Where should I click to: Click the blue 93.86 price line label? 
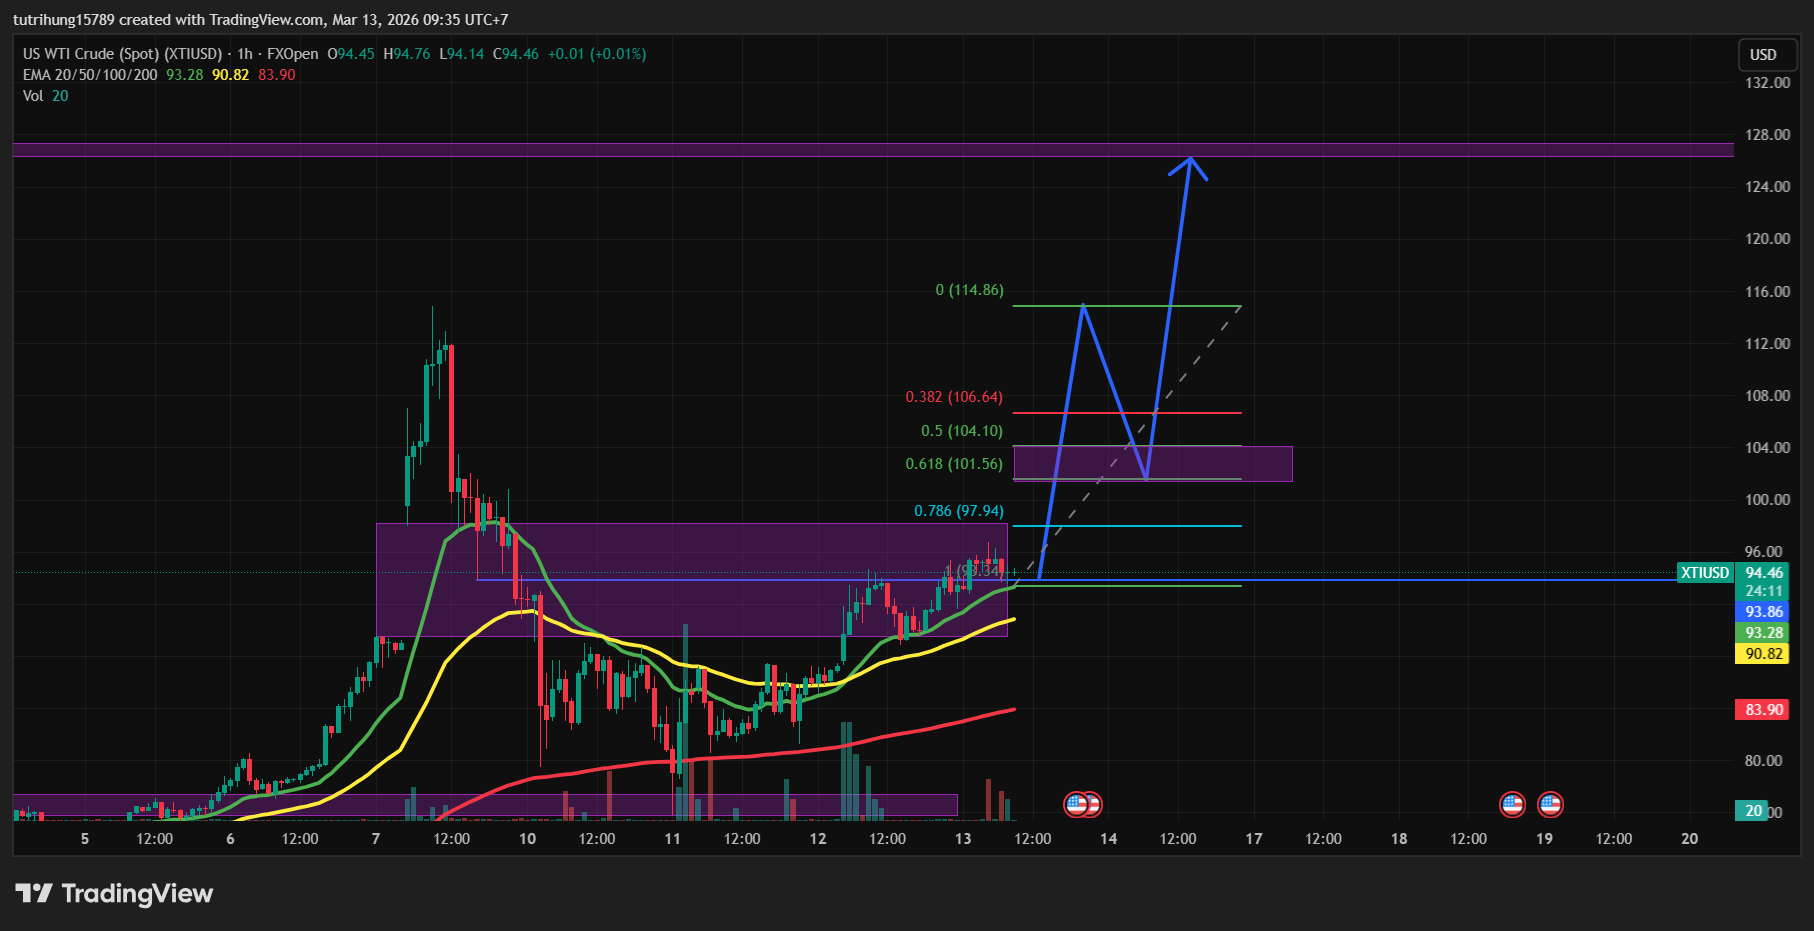(1763, 612)
